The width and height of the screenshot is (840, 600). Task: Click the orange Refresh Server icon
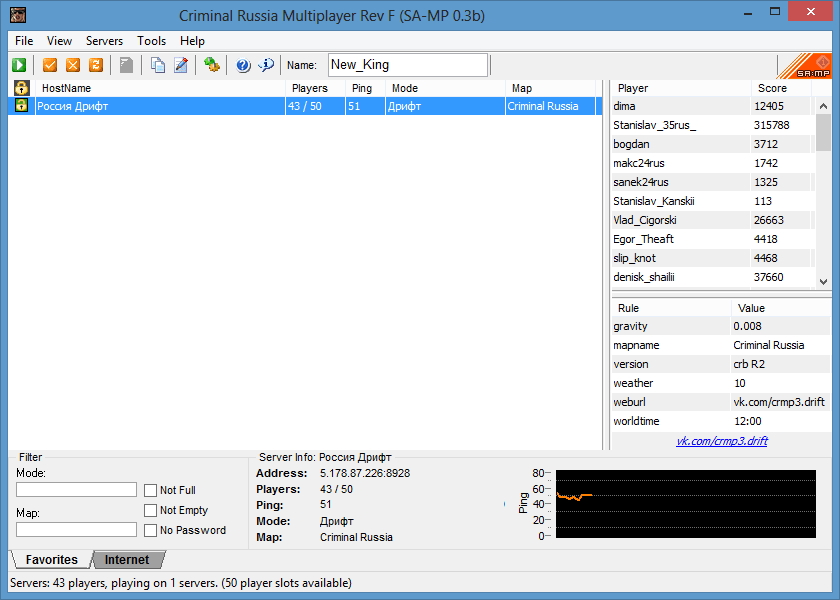click(x=96, y=65)
